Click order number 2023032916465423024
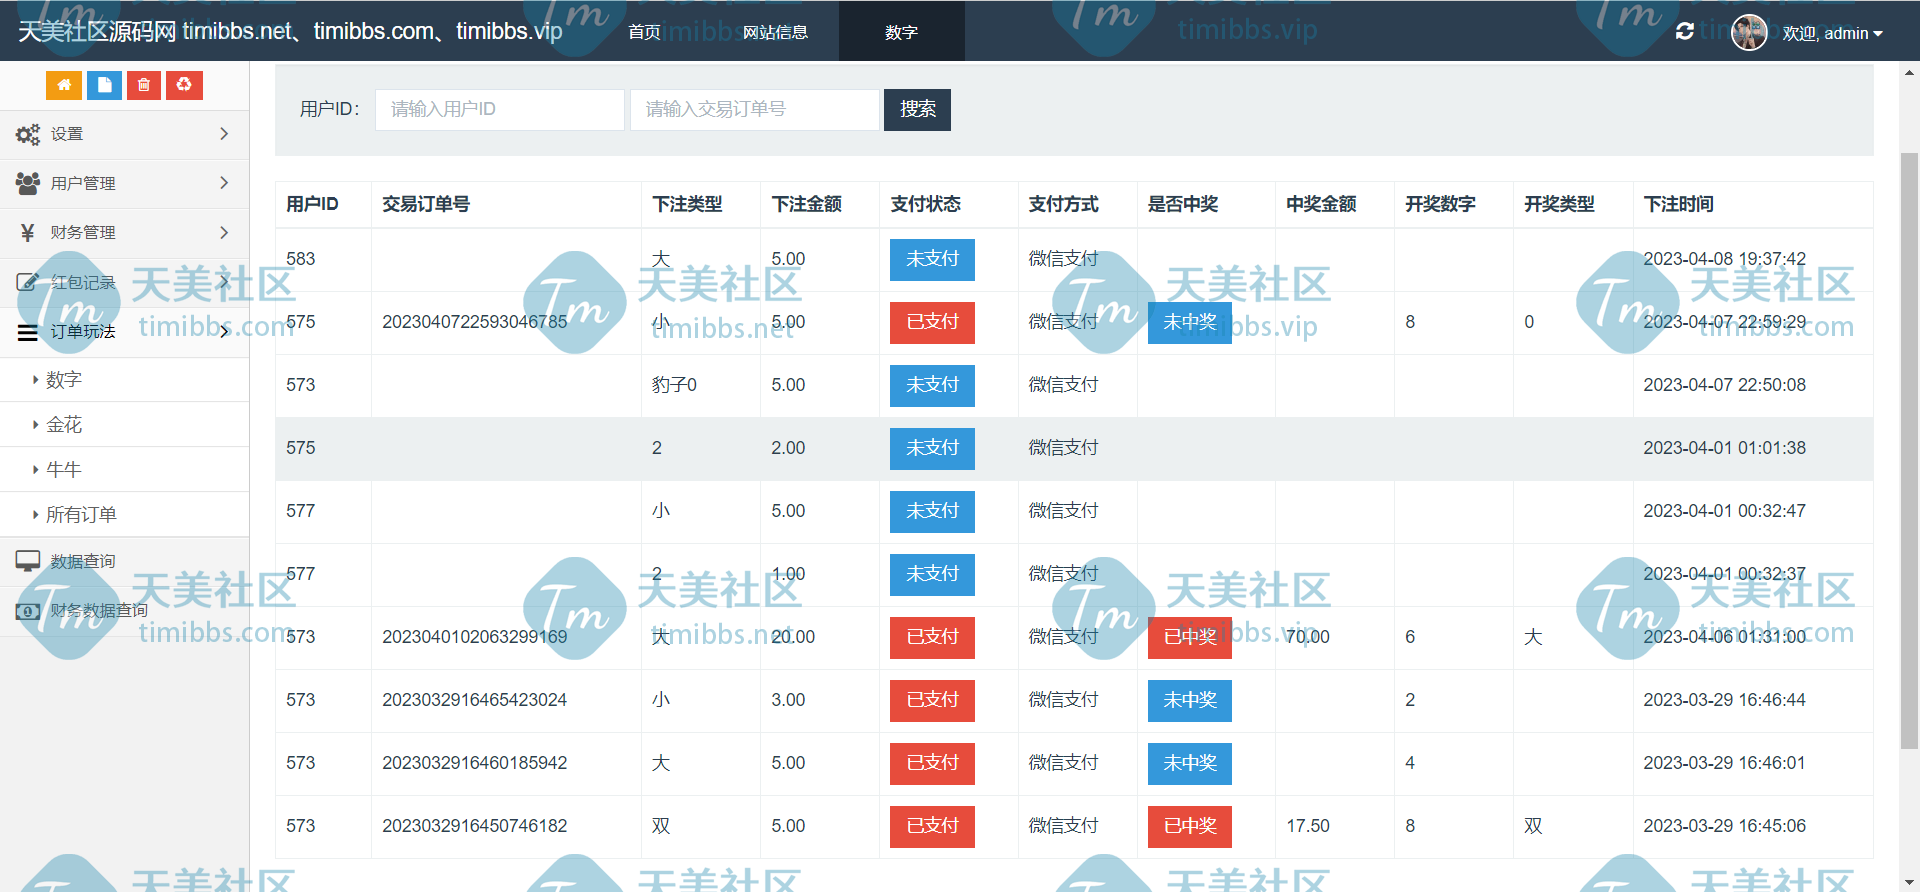1920x892 pixels. point(474,700)
